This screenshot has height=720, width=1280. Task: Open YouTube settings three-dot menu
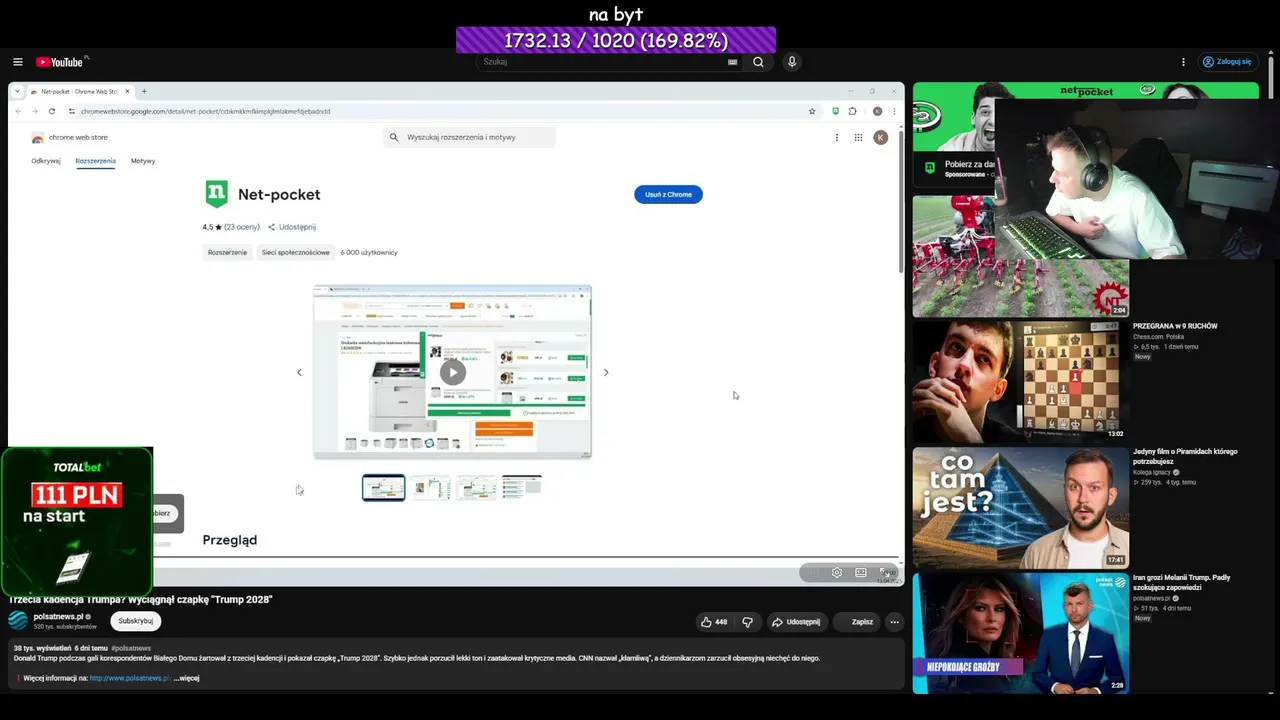1183,62
